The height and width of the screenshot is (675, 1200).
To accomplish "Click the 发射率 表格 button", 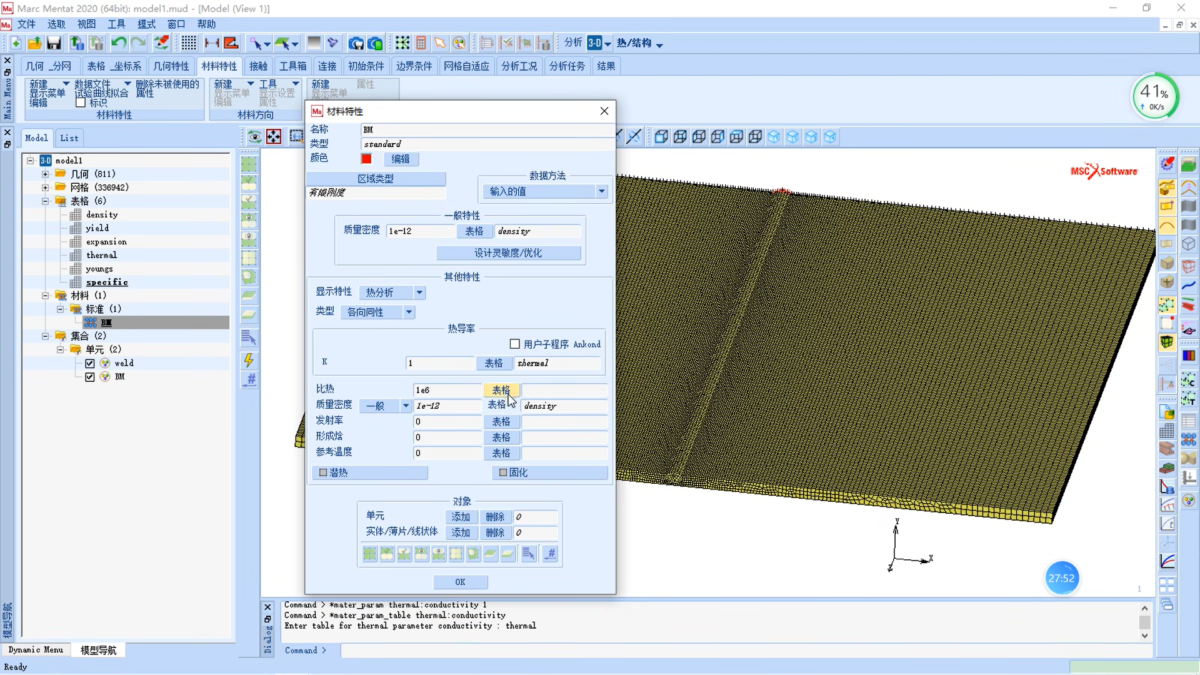I will click(x=501, y=422).
